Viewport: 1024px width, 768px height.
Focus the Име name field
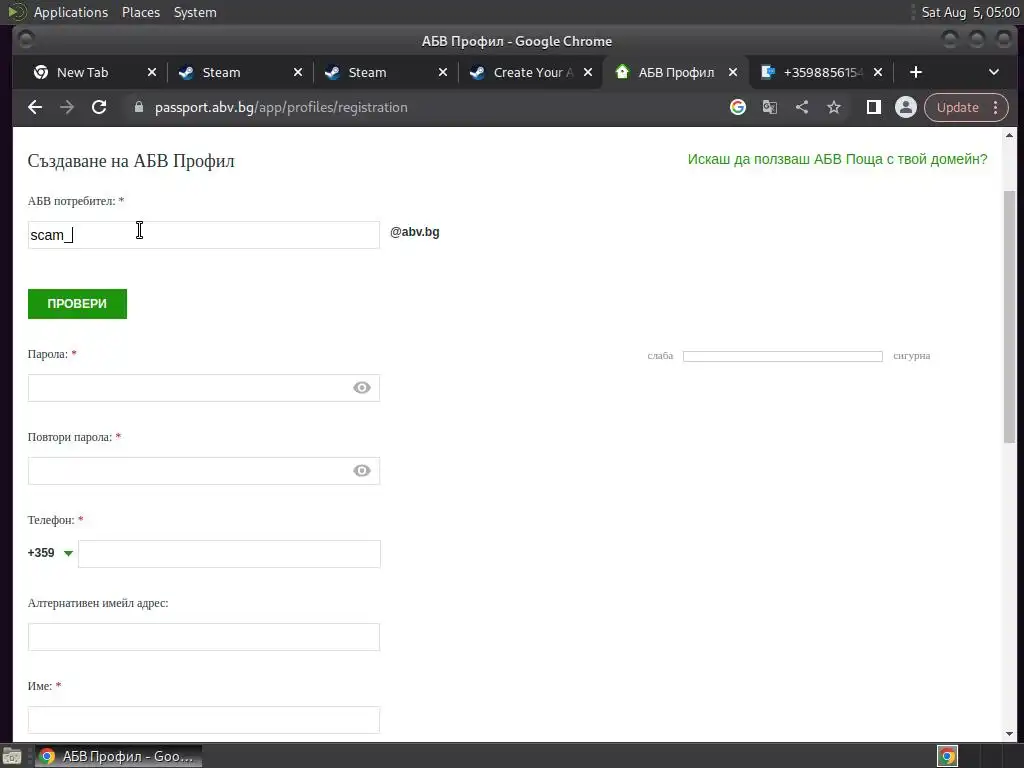pos(204,720)
